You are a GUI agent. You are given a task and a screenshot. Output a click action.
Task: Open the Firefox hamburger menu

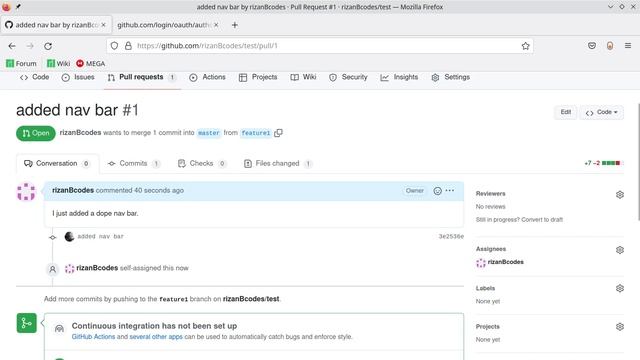[628, 46]
